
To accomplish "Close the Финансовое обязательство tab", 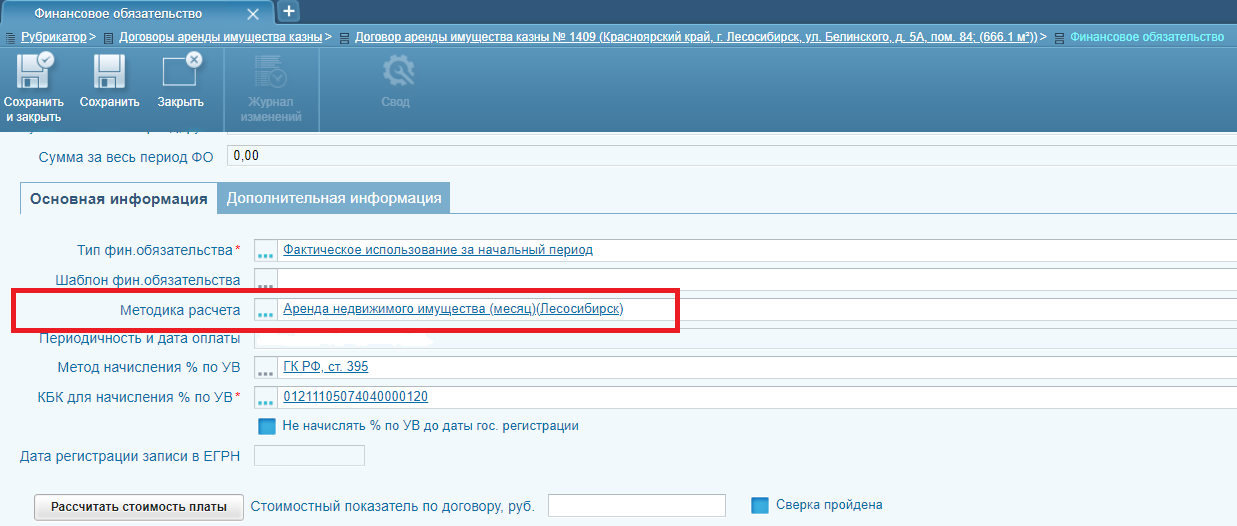I will pos(253,14).
